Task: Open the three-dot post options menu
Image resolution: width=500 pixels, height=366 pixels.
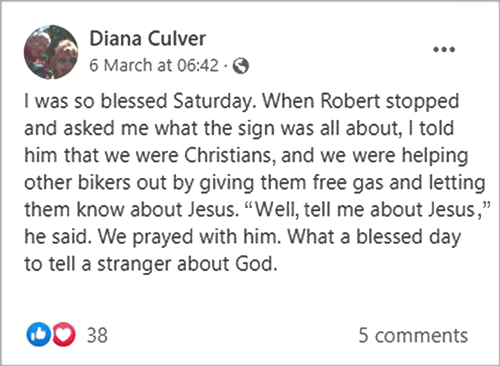Action: (444, 50)
